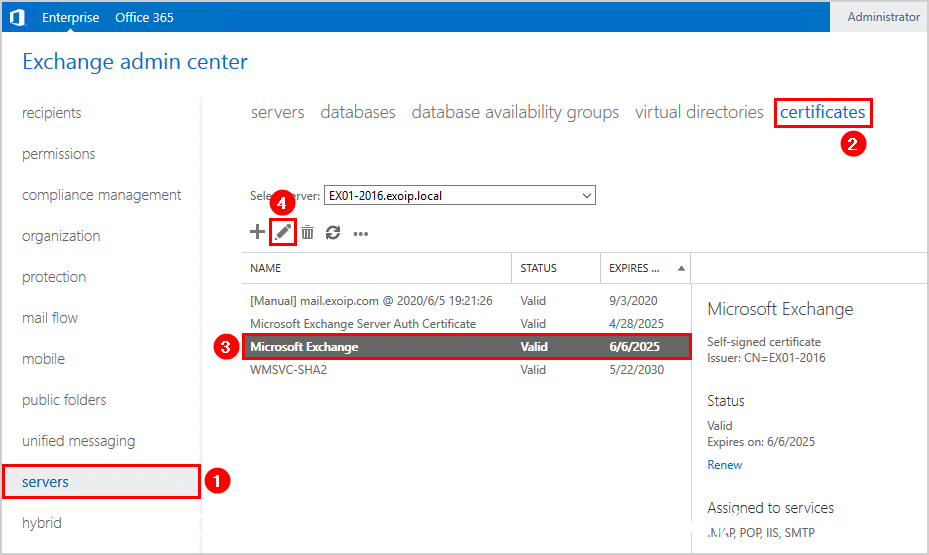
Task: Open organization in the left navigation
Action: (61, 236)
